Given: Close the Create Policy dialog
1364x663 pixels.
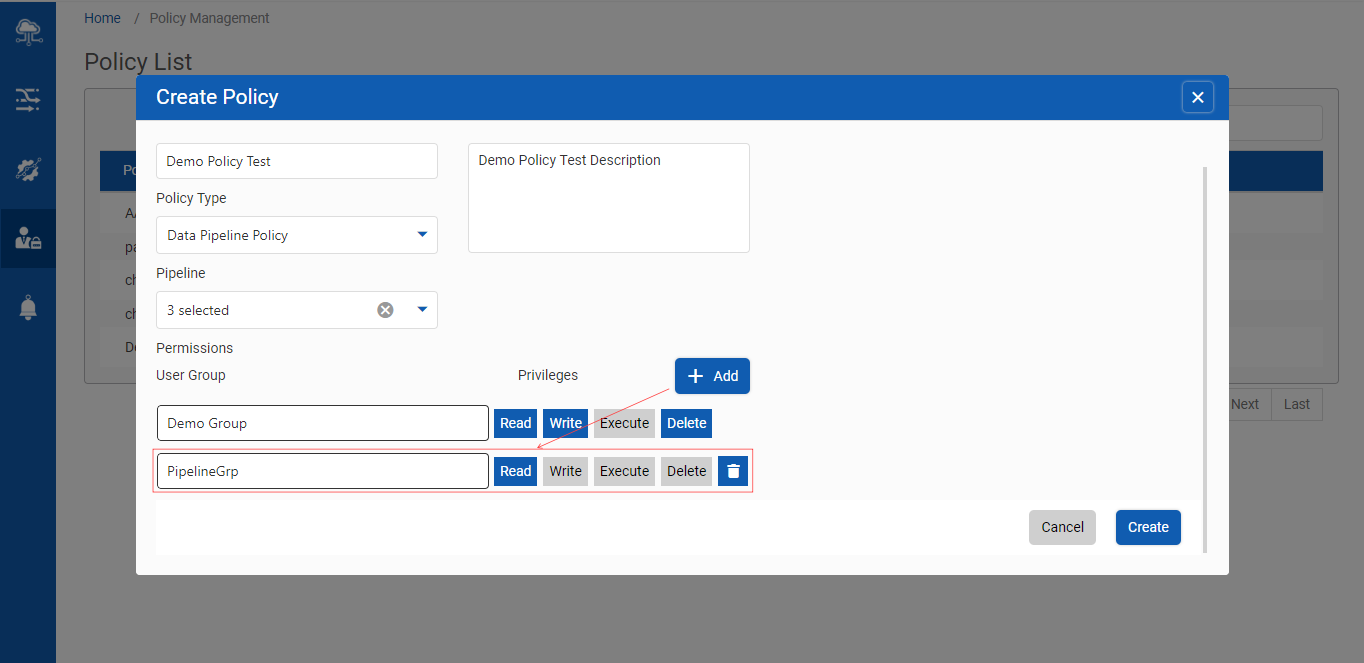Looking at the screenshot, I should (x=1197, y=97).
